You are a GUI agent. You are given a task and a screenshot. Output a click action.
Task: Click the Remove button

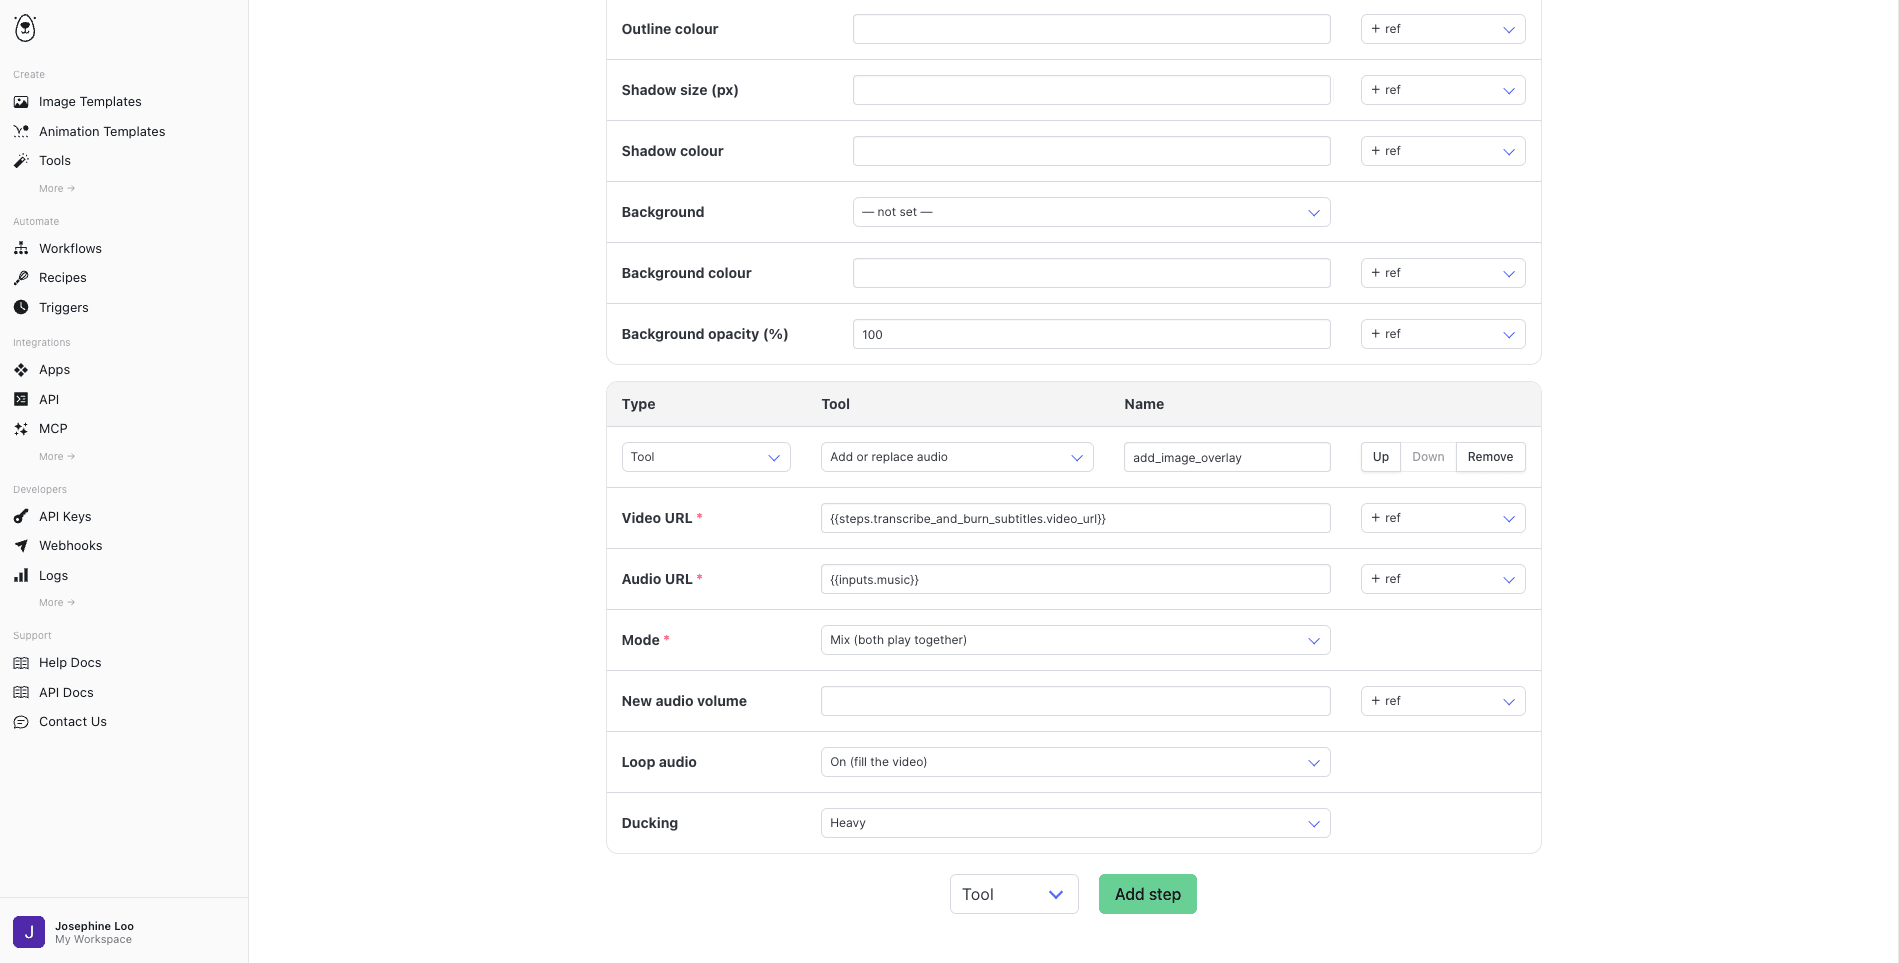(x=1490, y=457)
